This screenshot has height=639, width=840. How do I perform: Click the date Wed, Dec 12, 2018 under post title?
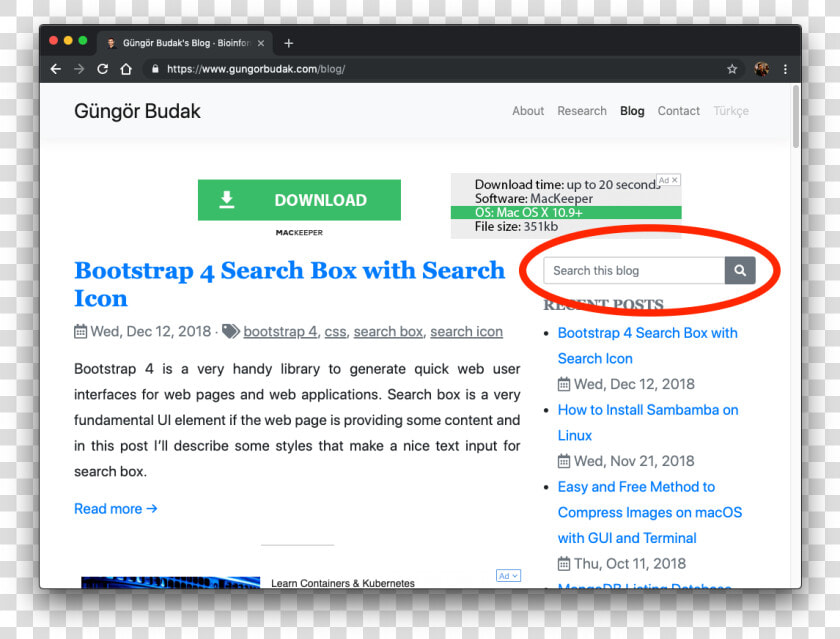click(x=151, y=332)
